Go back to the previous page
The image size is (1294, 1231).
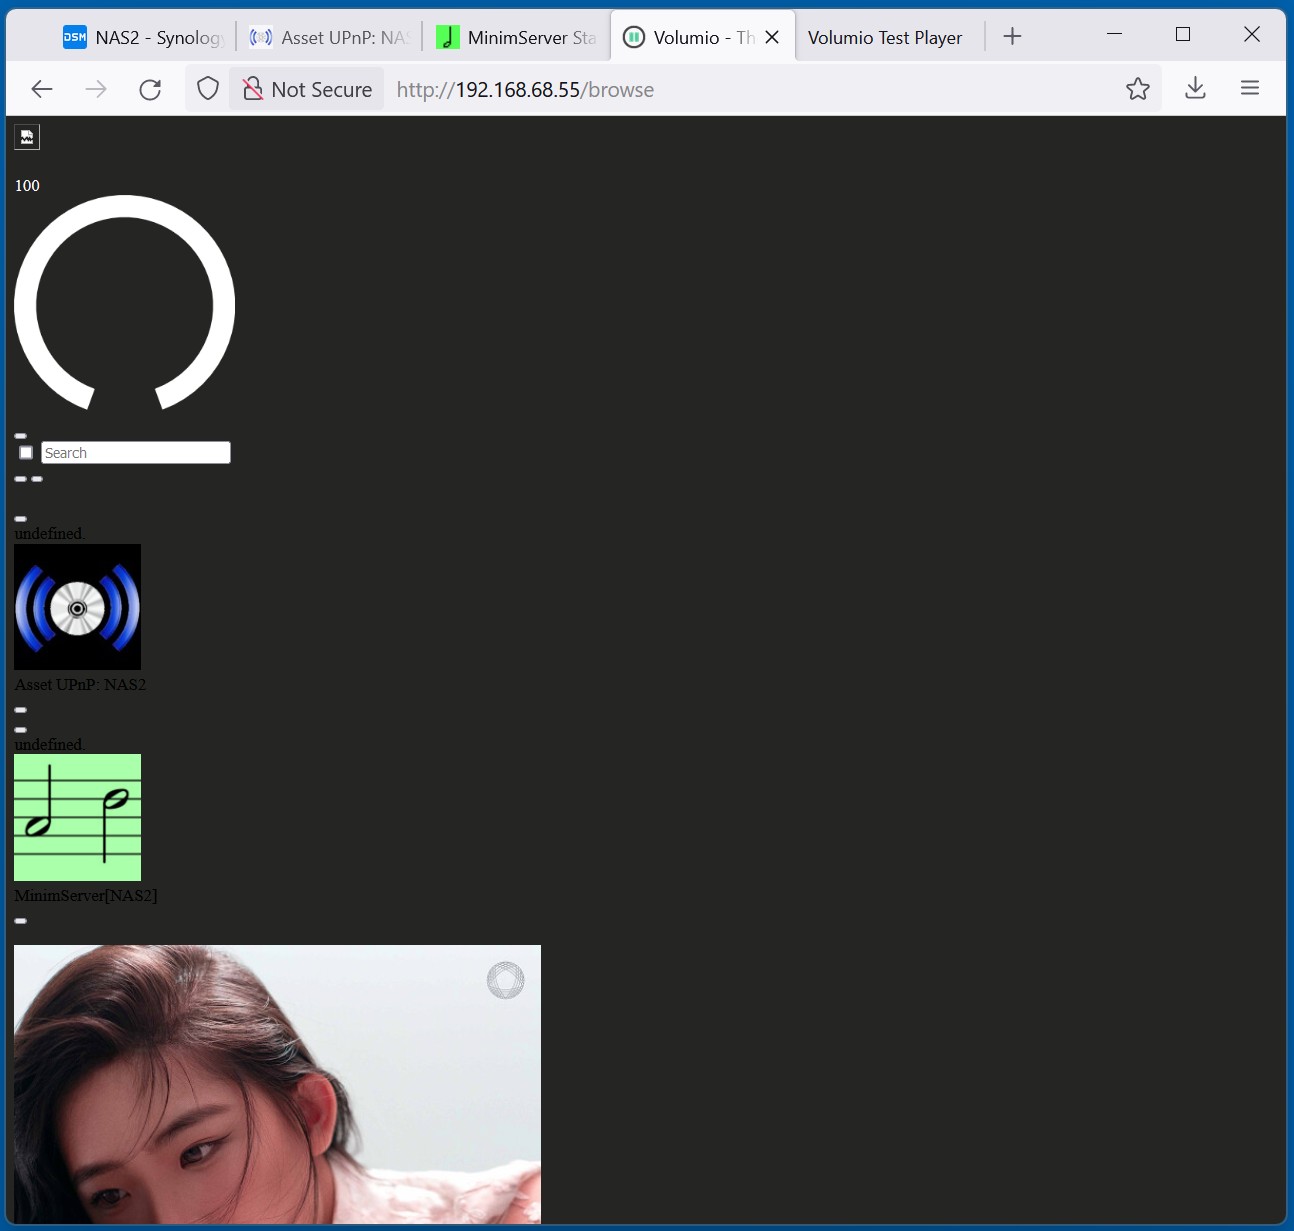point(42,89)
